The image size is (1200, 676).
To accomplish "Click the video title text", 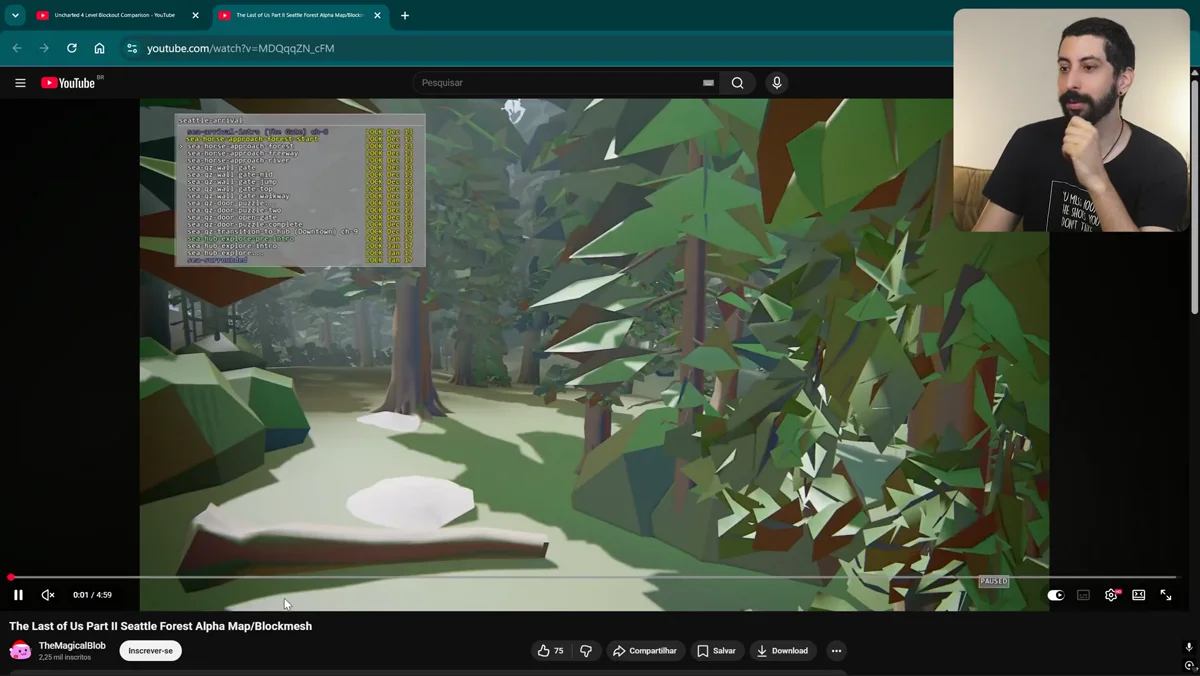I will 161,626.
